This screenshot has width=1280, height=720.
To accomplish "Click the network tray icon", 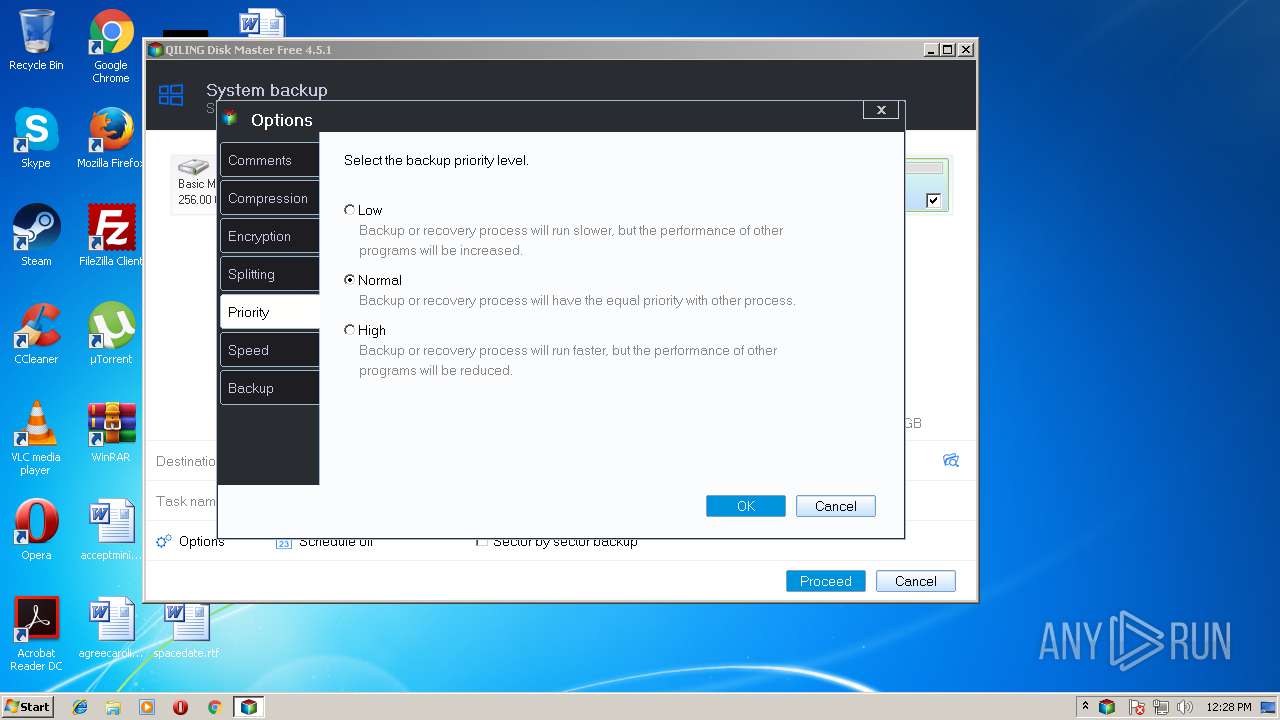I will click(1161, 707).
